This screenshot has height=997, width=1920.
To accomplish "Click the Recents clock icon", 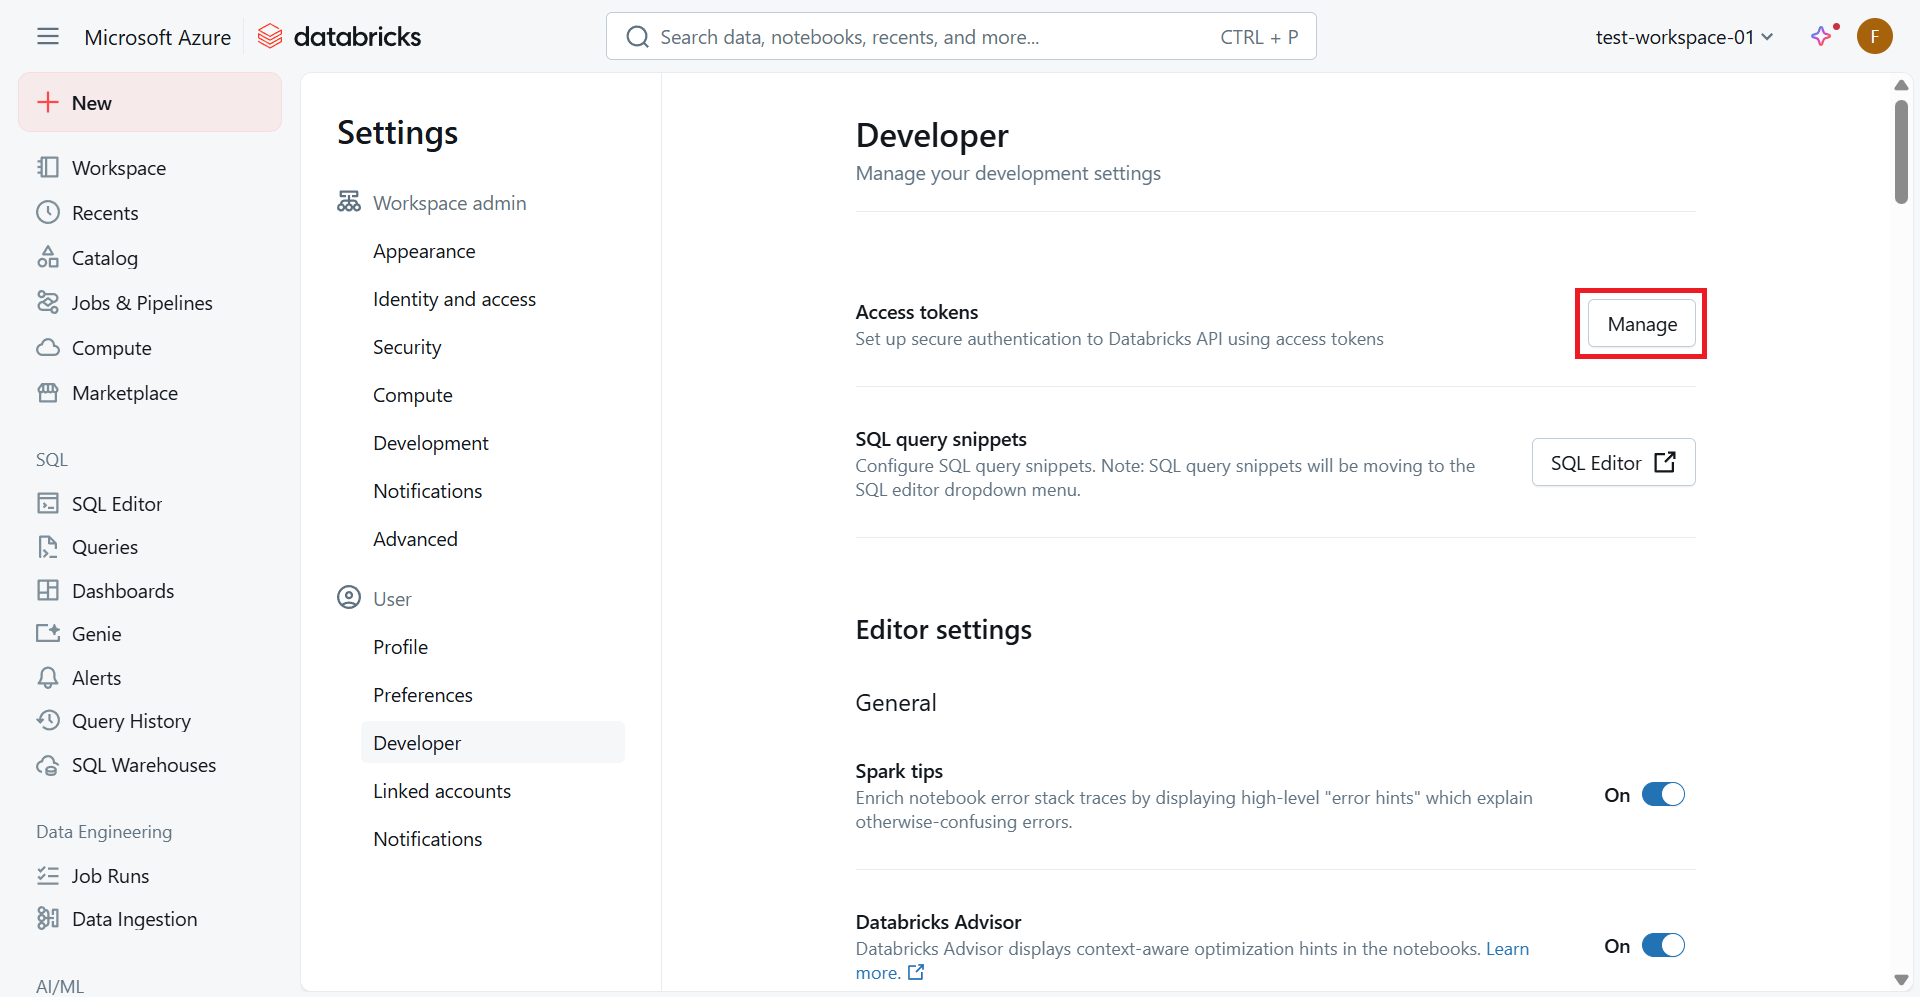I will [48, 212].
